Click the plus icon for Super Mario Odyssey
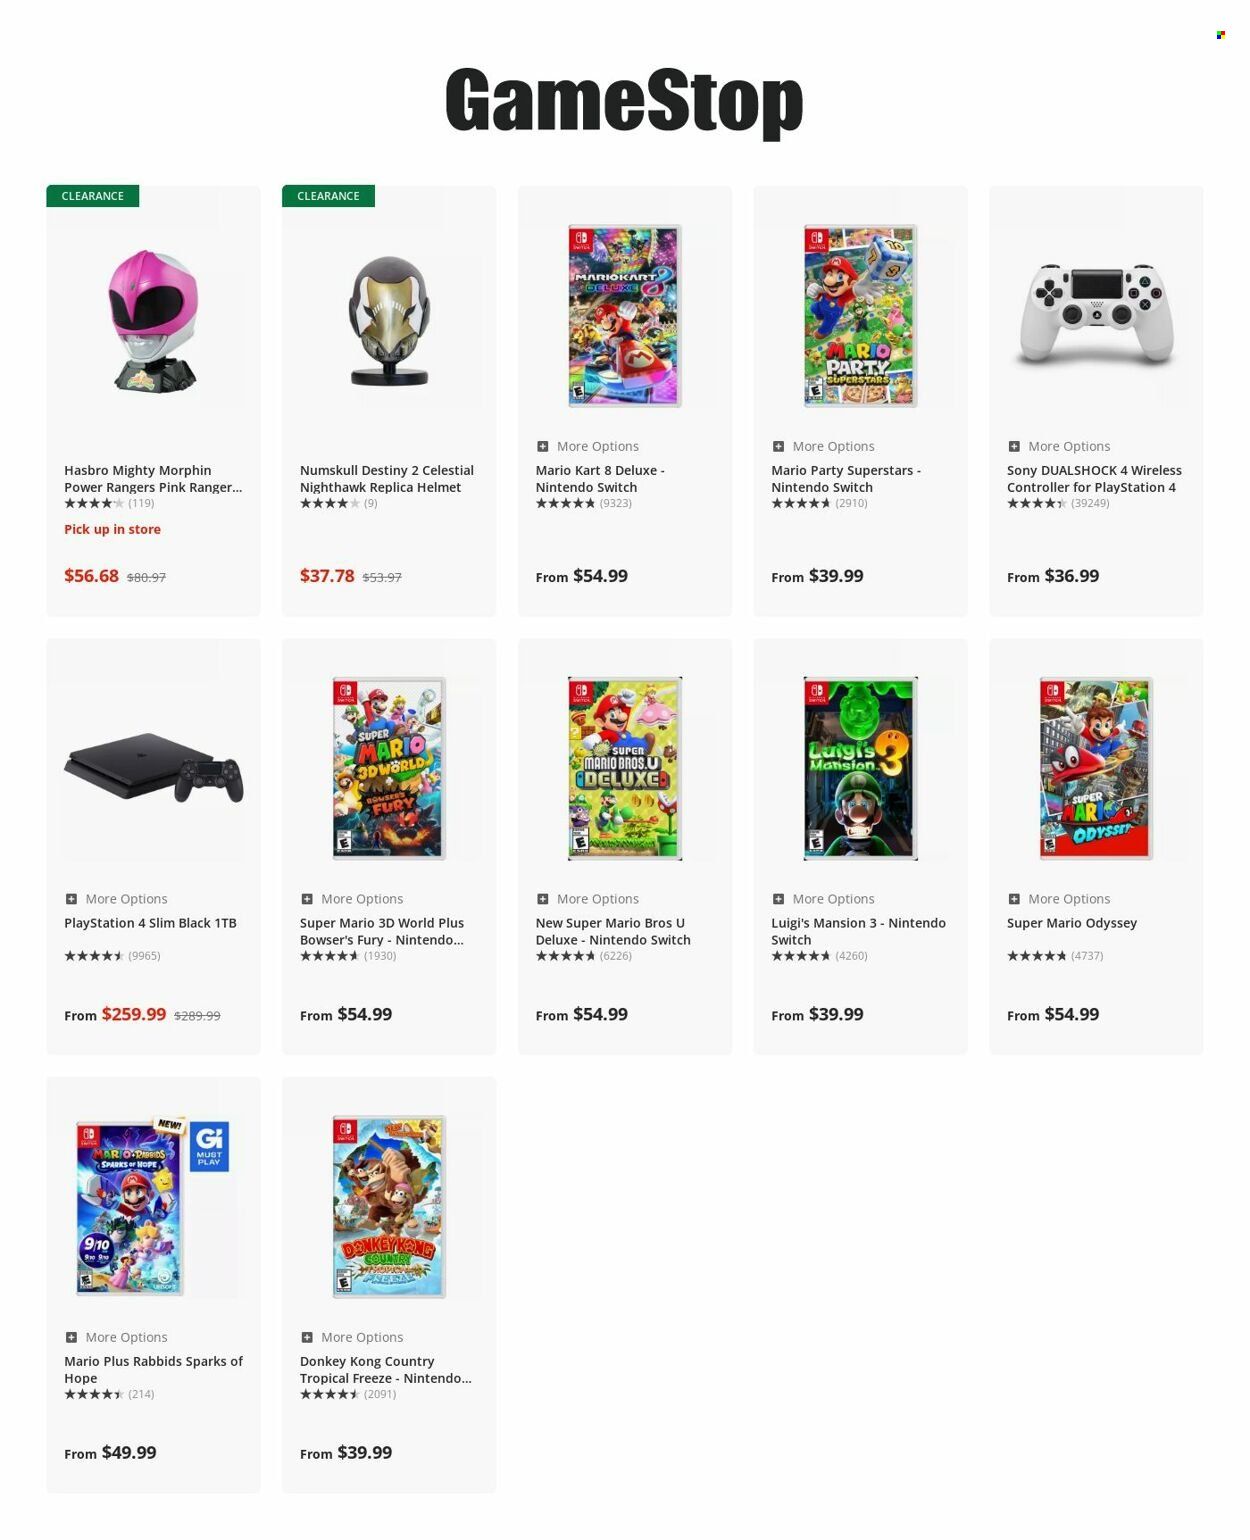1250x1540 pixels. [1014, 899]
